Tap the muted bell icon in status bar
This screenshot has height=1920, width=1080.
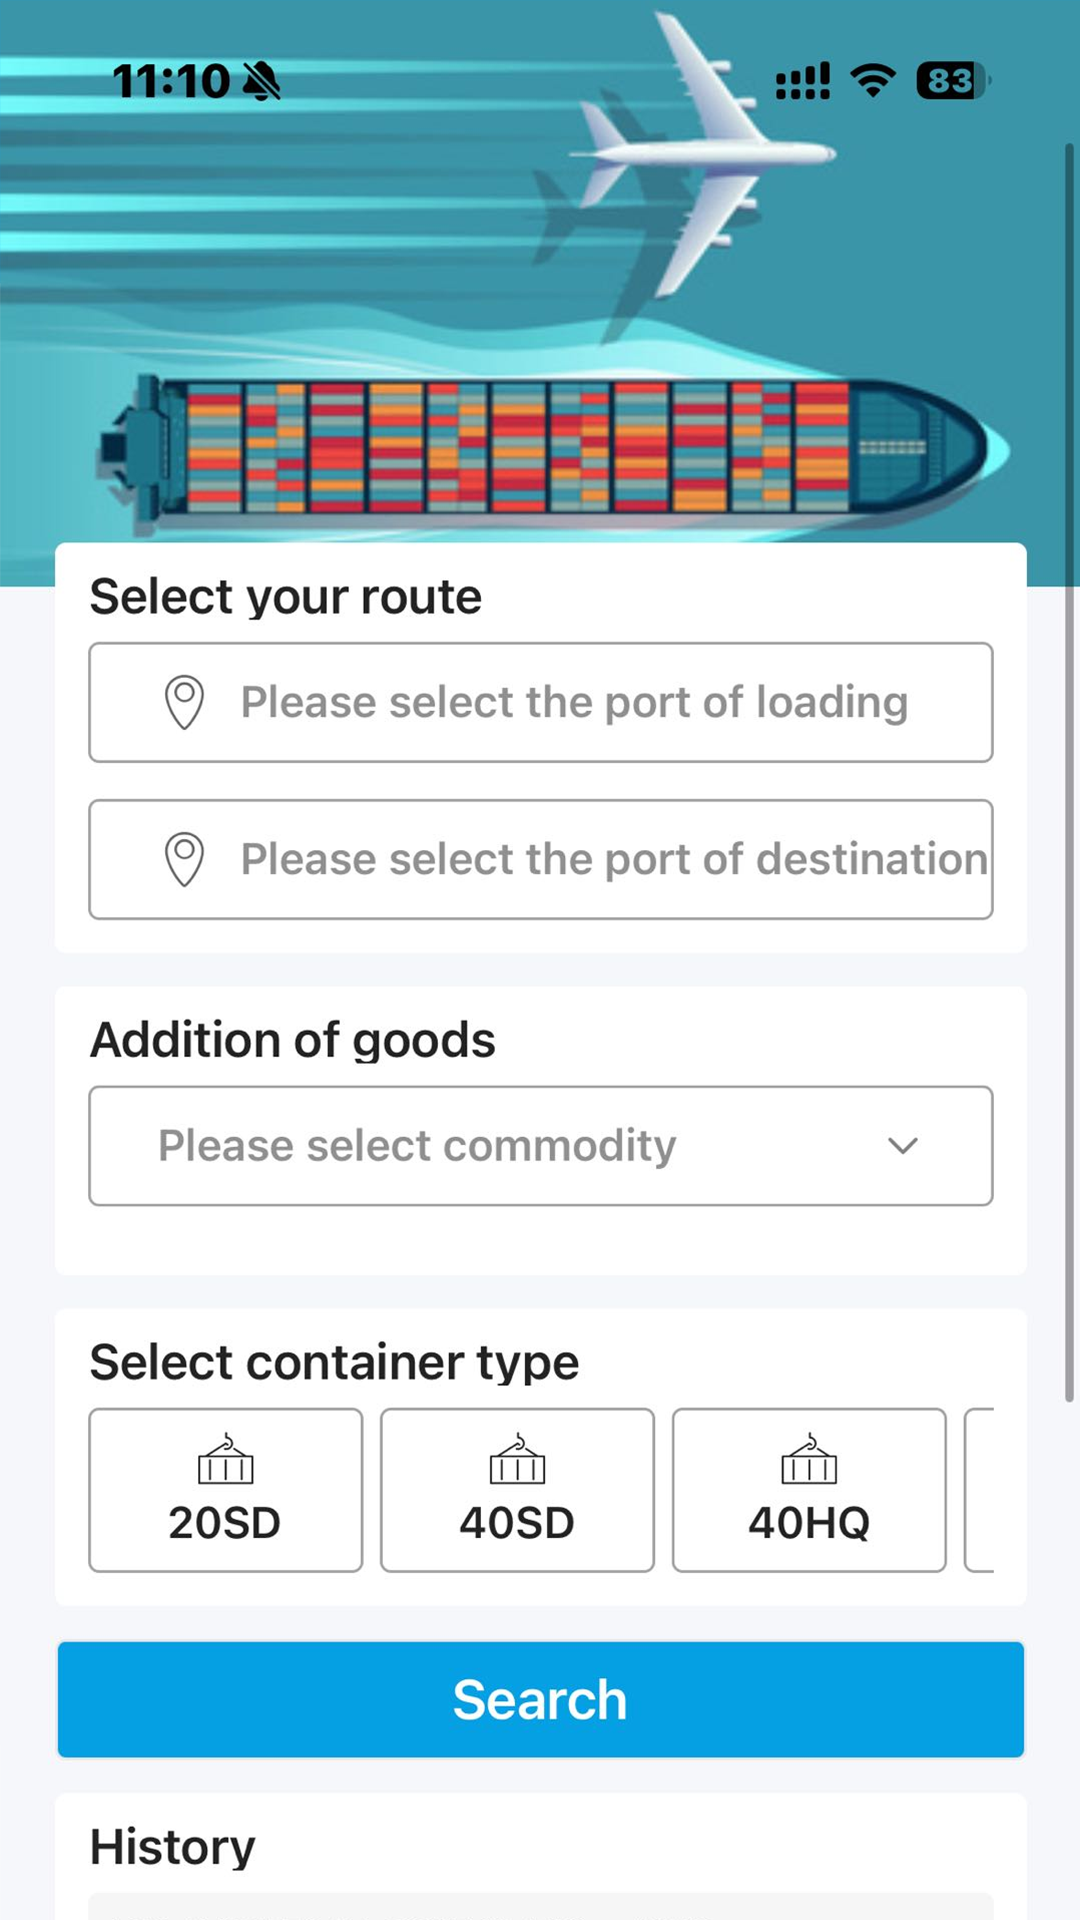(x=262, y=81)
